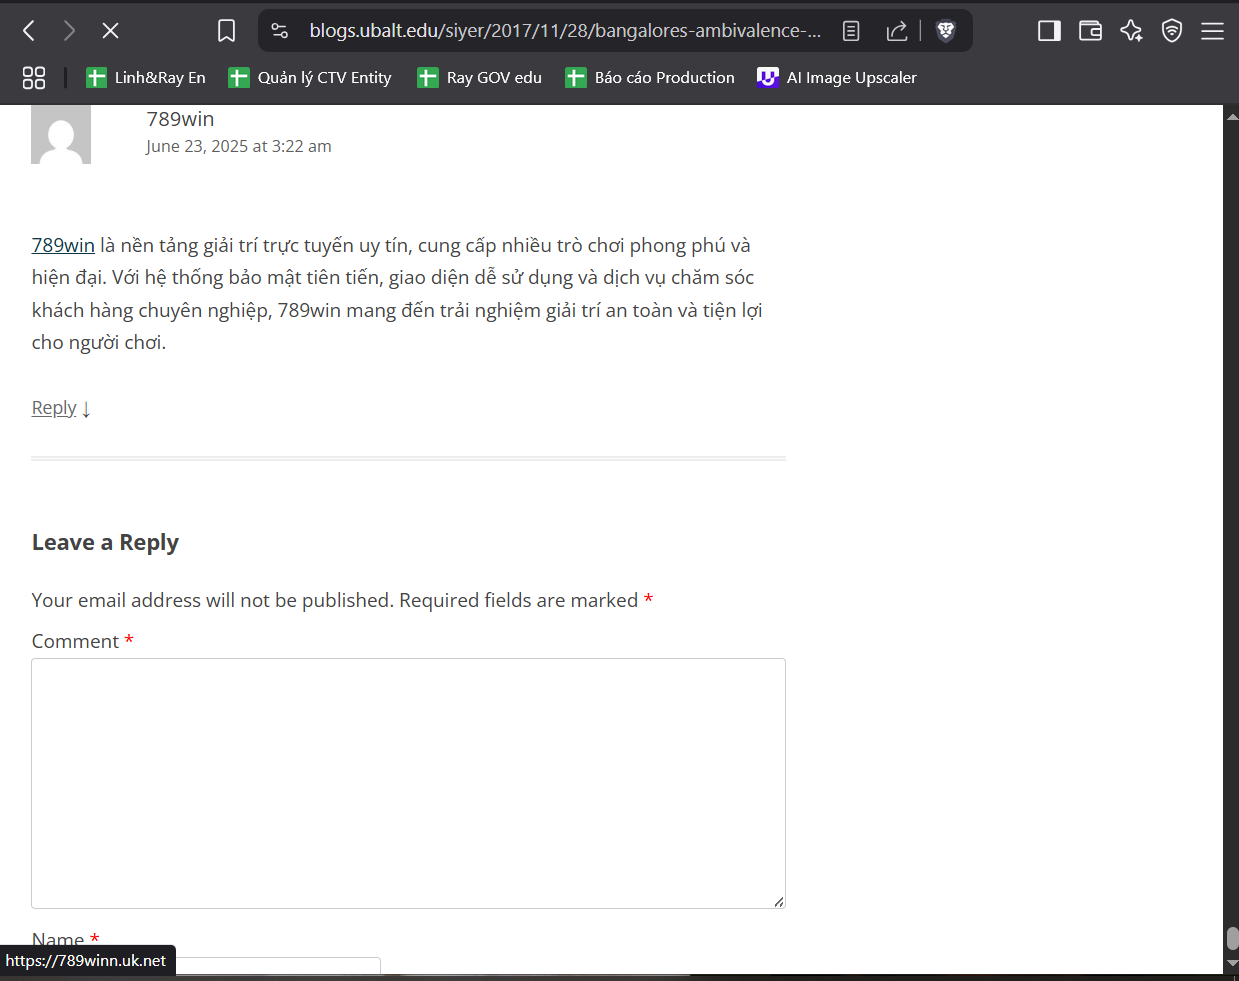This screenshot has height=981, width=1239.
Task: Click the vertical scrollbar thumb
Action: 1232,938
